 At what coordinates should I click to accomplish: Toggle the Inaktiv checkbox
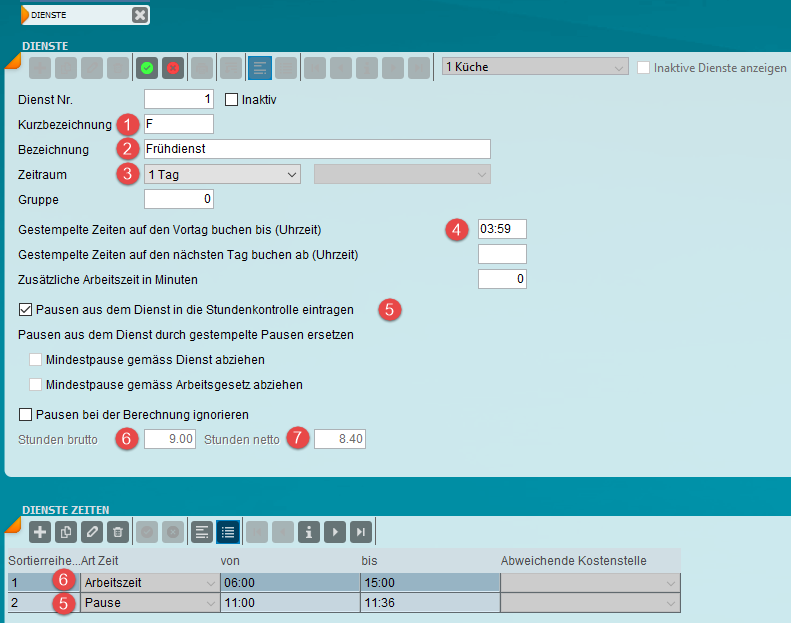232,100
